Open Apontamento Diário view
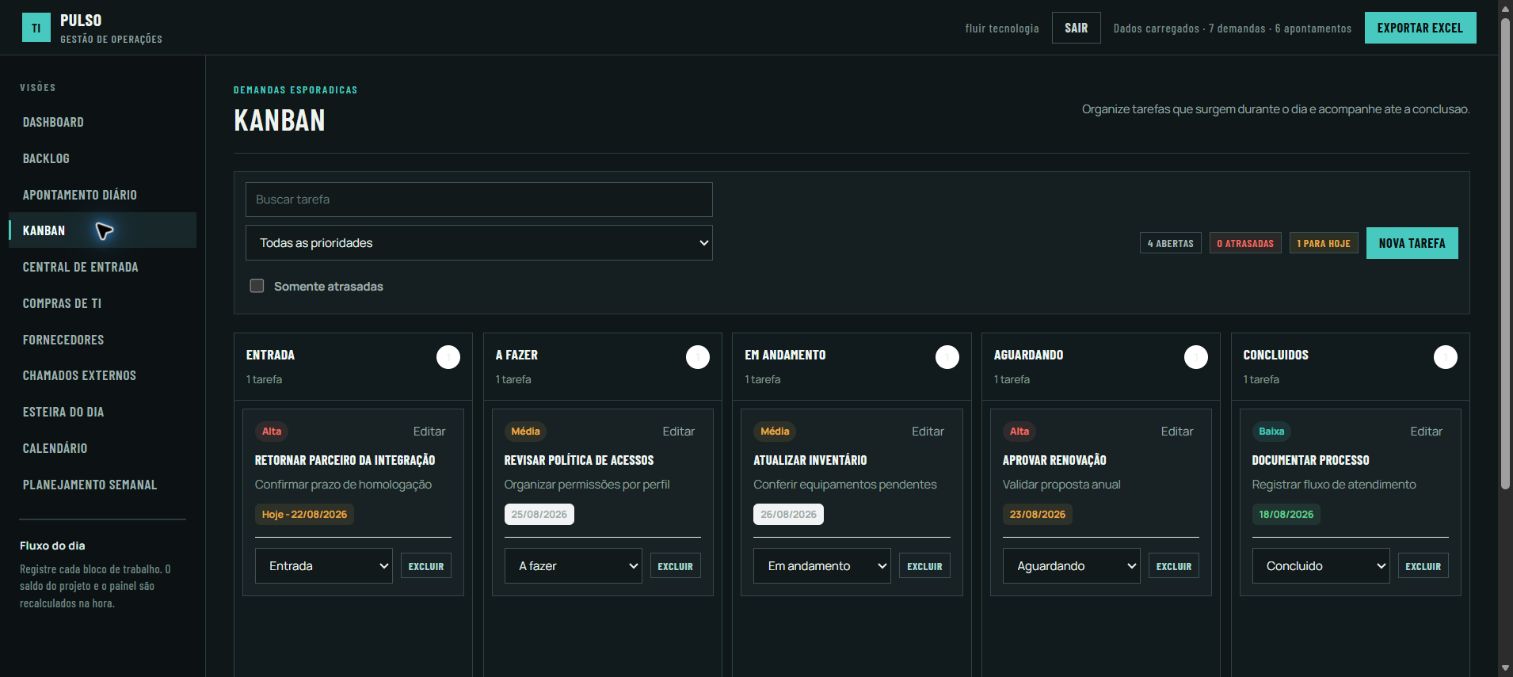 [x=102, y=195]
